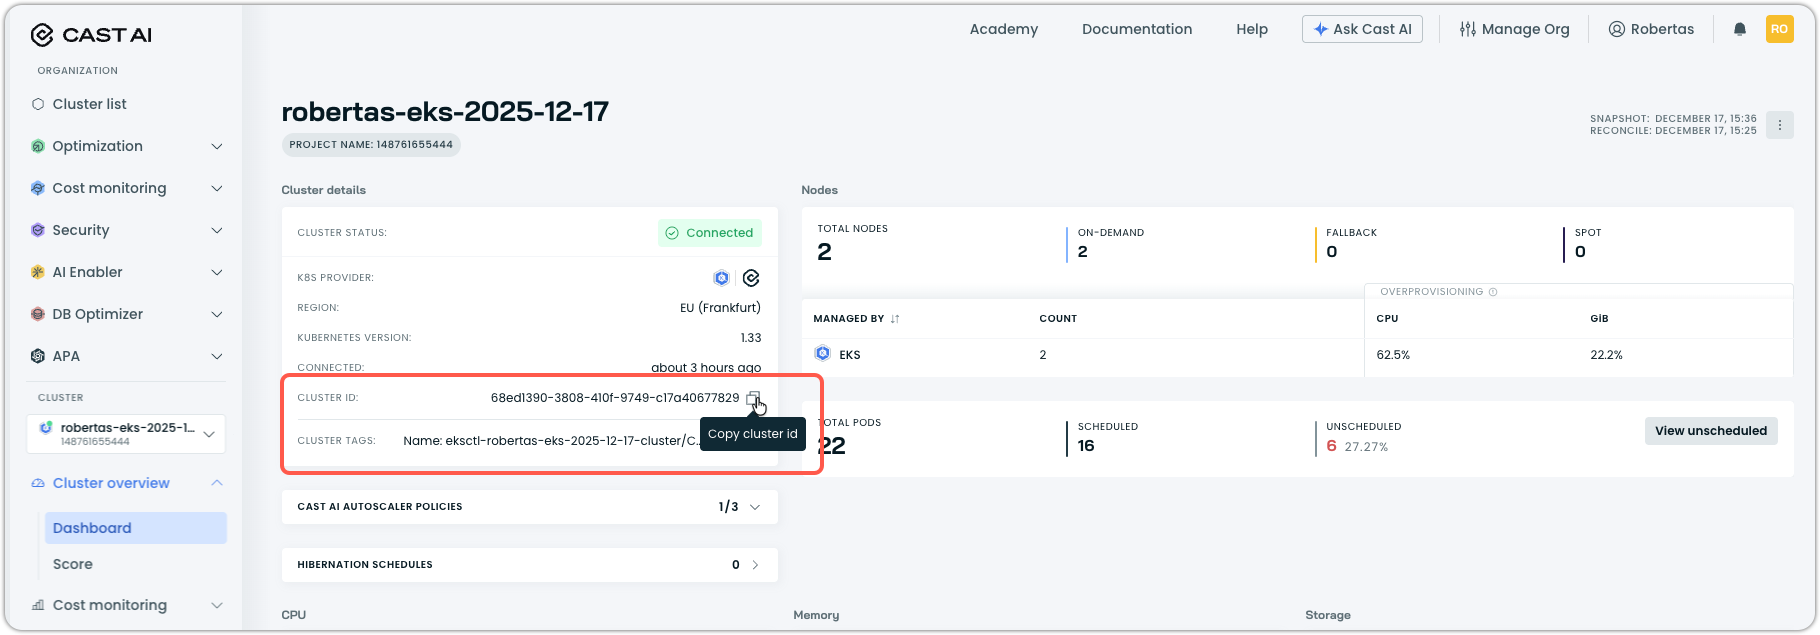
Task: Click the AI Enabler icon
Action: pos(38,272)
